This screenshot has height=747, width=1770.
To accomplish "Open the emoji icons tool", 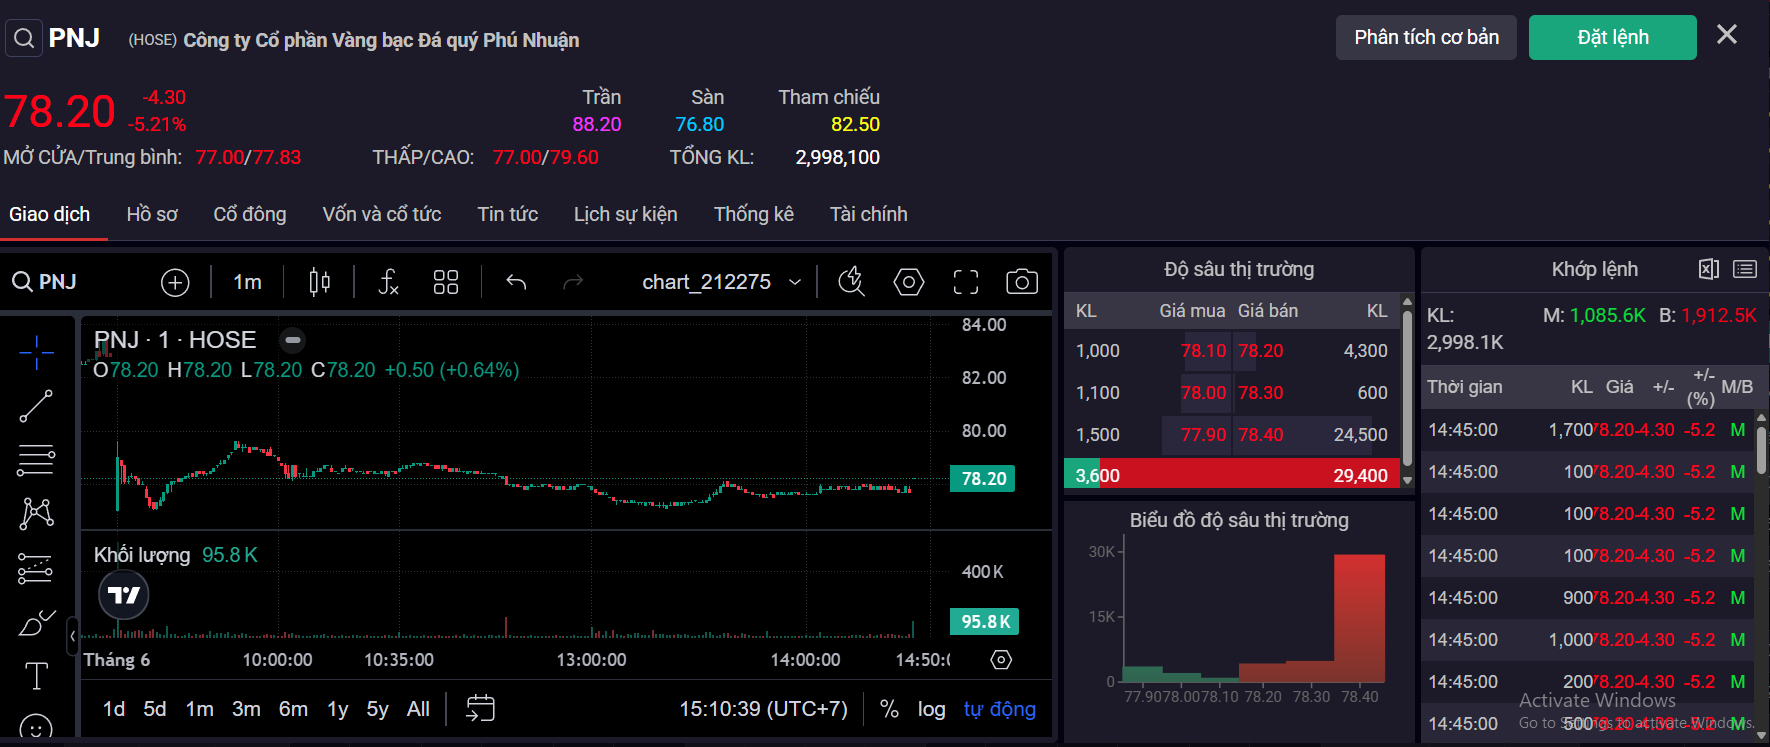I will (x=36, y=728).
